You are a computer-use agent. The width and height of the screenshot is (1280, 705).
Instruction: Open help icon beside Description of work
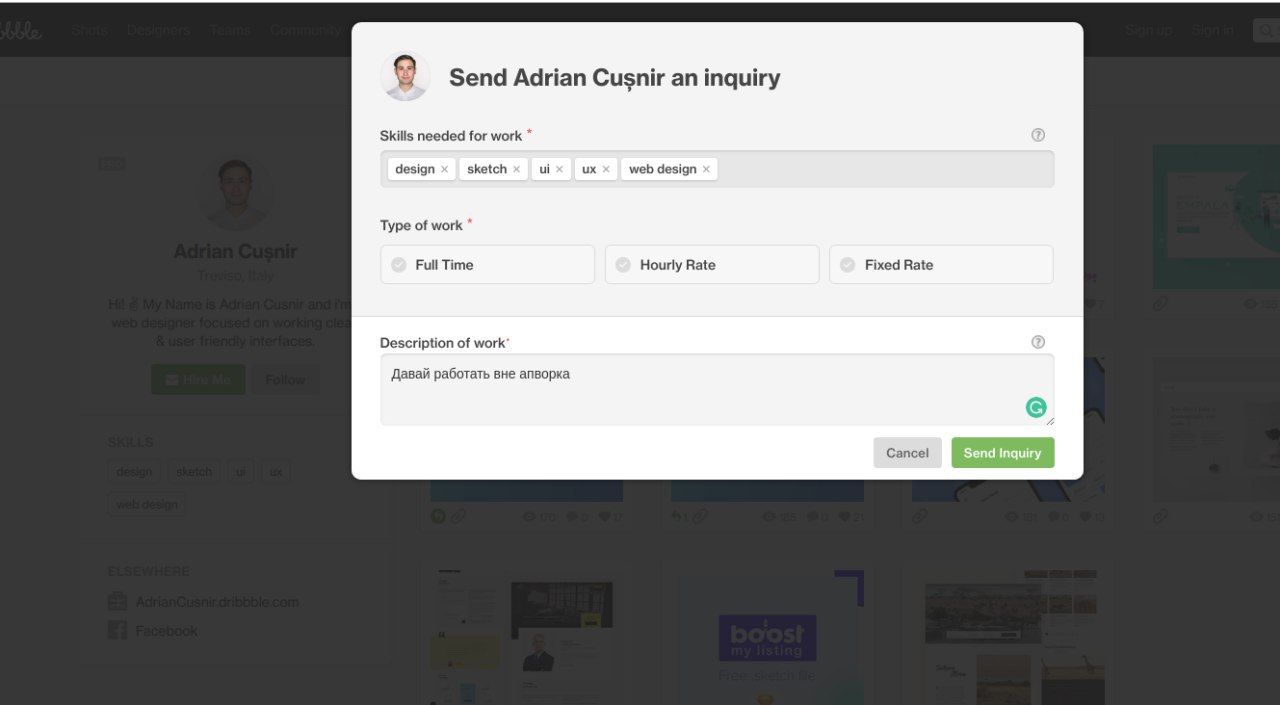[x=1038, y=342]
